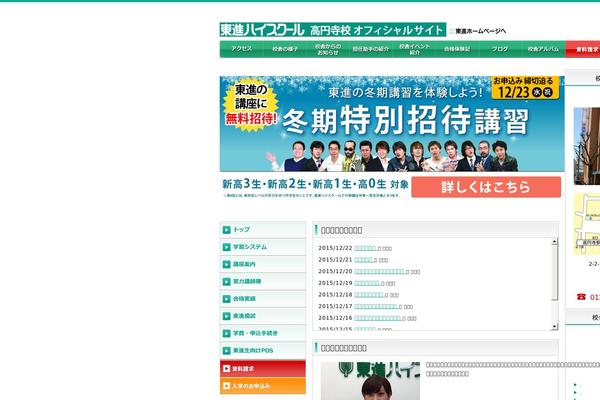
Task: Open the news link dated 2015/12/19
Action: click(369, 283)
